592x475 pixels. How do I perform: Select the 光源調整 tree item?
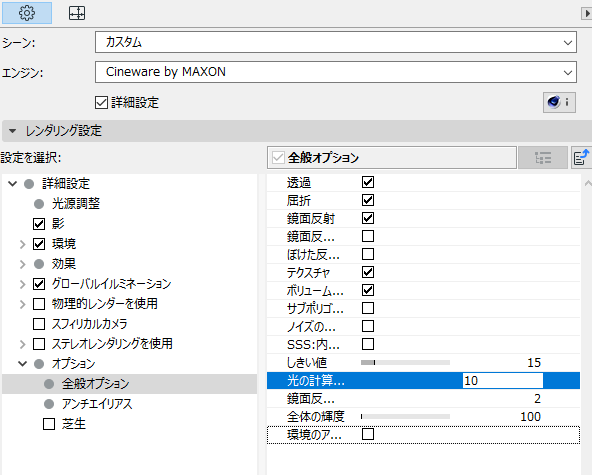[76, 204]
